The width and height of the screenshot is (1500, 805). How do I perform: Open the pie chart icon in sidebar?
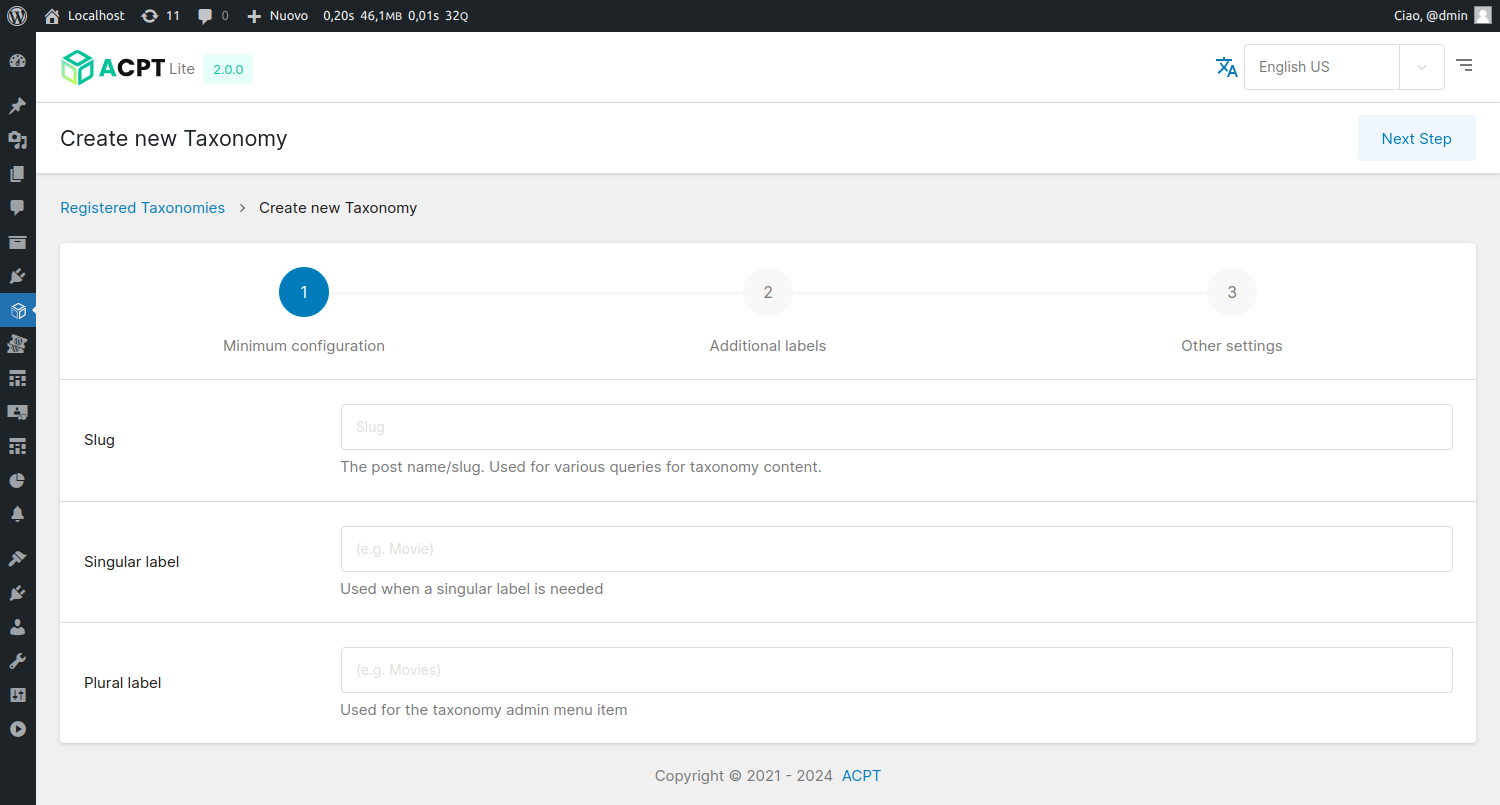17,480
